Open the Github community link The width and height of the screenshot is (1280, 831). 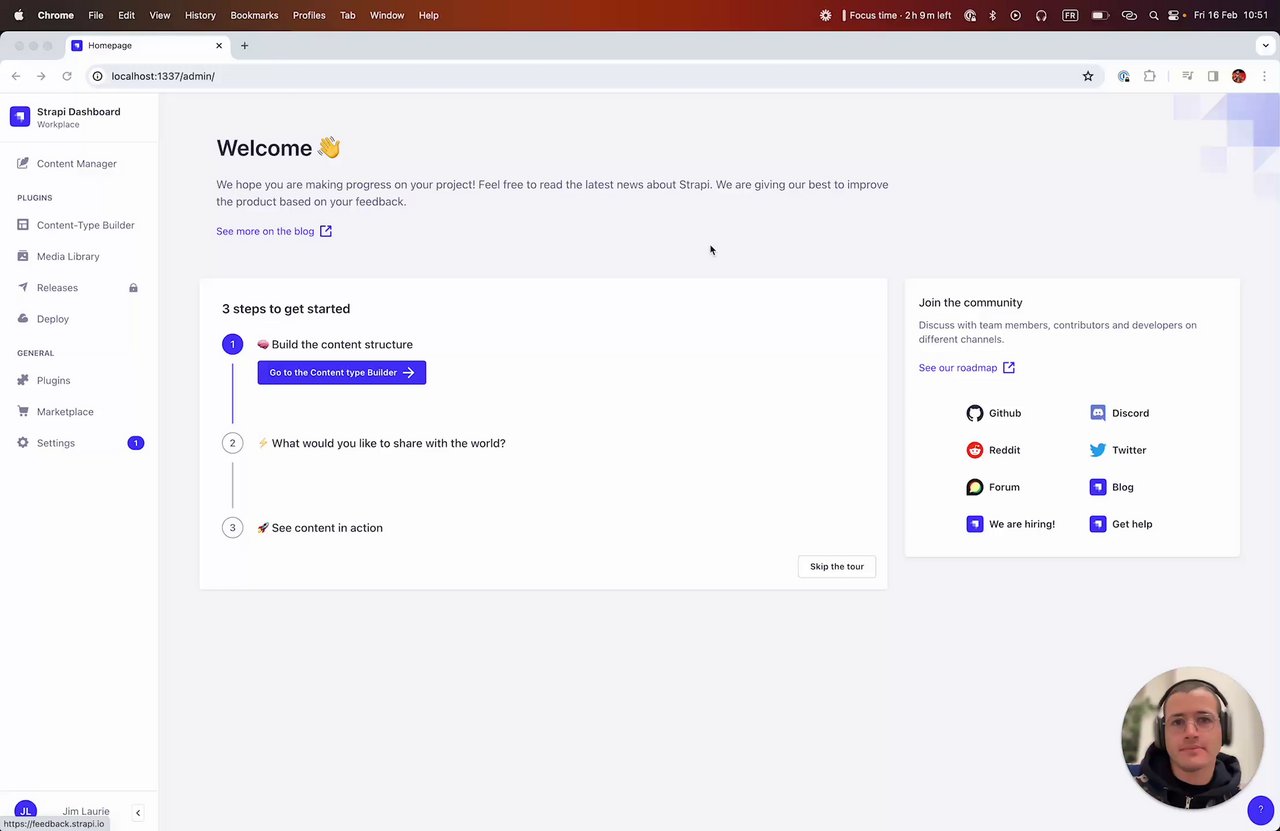point(994,413)
